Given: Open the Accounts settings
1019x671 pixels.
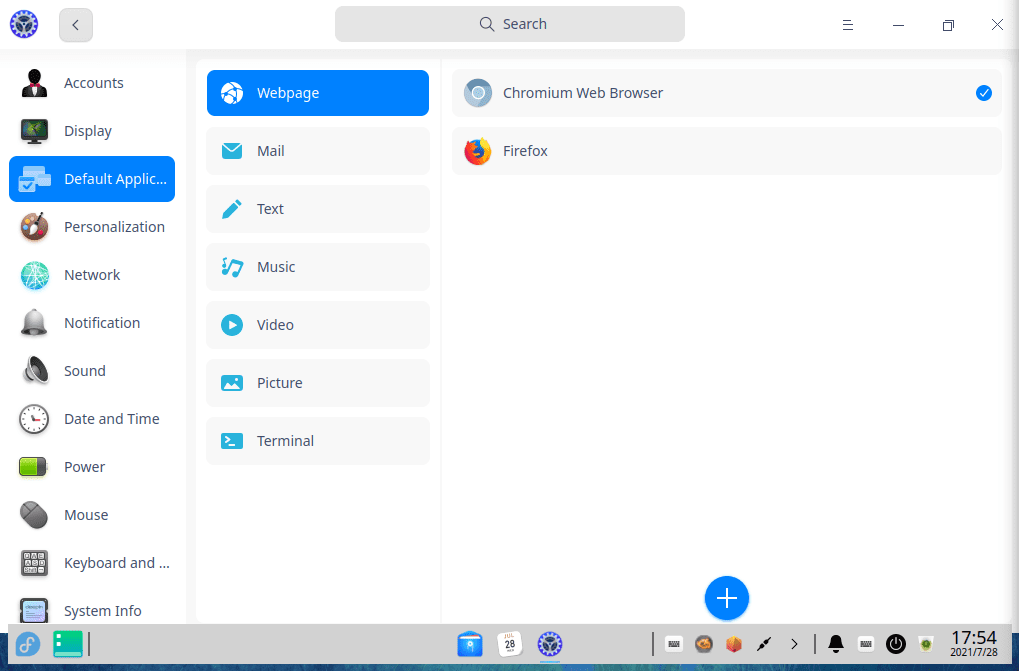Looking at the screenshot, I should pos(92,83).
